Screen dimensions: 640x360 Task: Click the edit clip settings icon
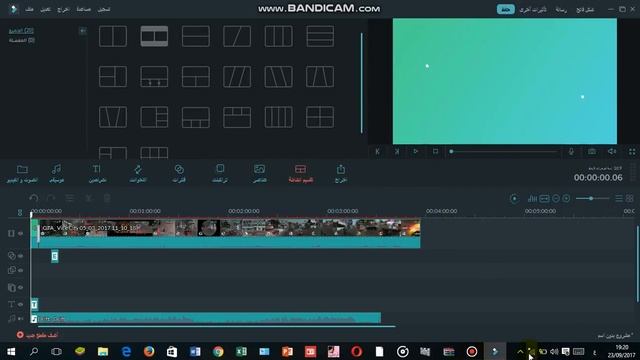pyautogui.click(x=70, y=198)
